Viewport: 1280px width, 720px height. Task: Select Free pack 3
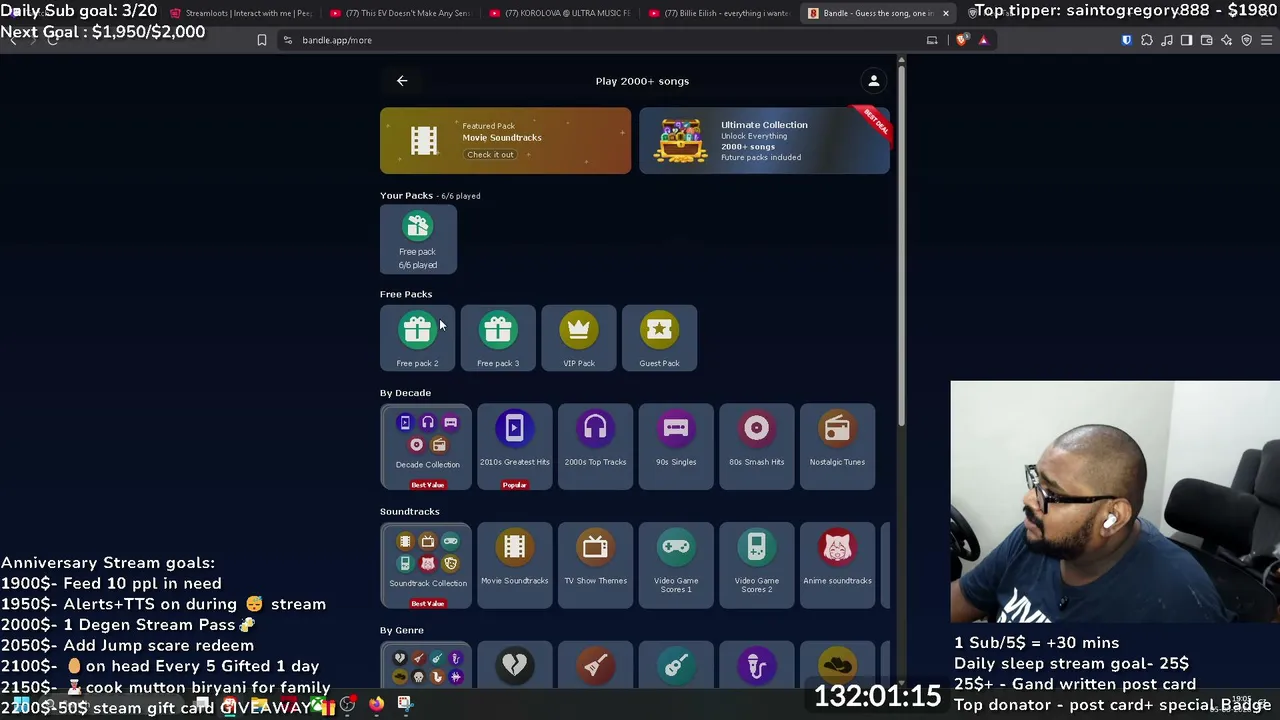(x=498, y=338)
